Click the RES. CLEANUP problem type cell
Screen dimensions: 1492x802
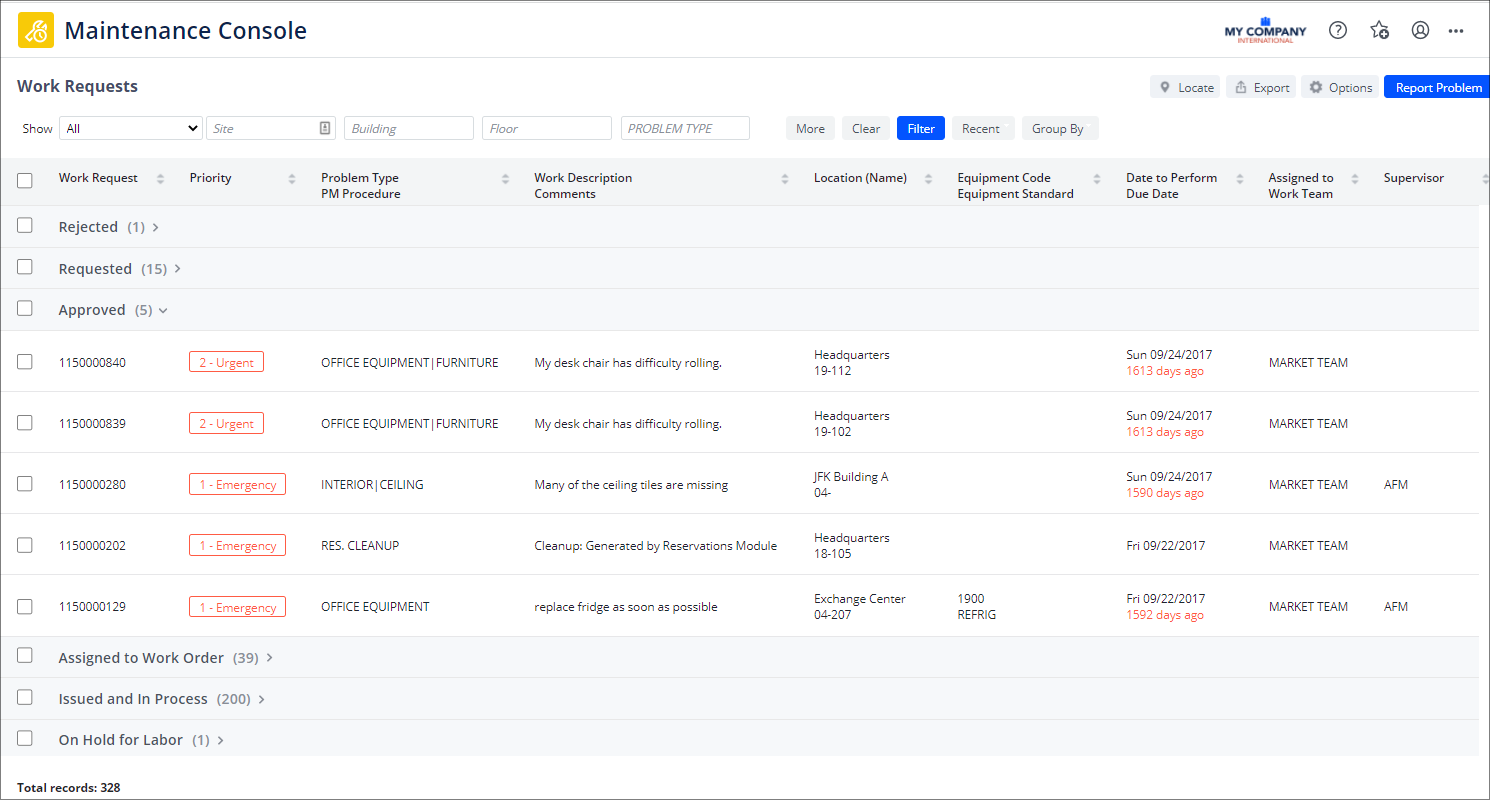[x=360, y=546]
